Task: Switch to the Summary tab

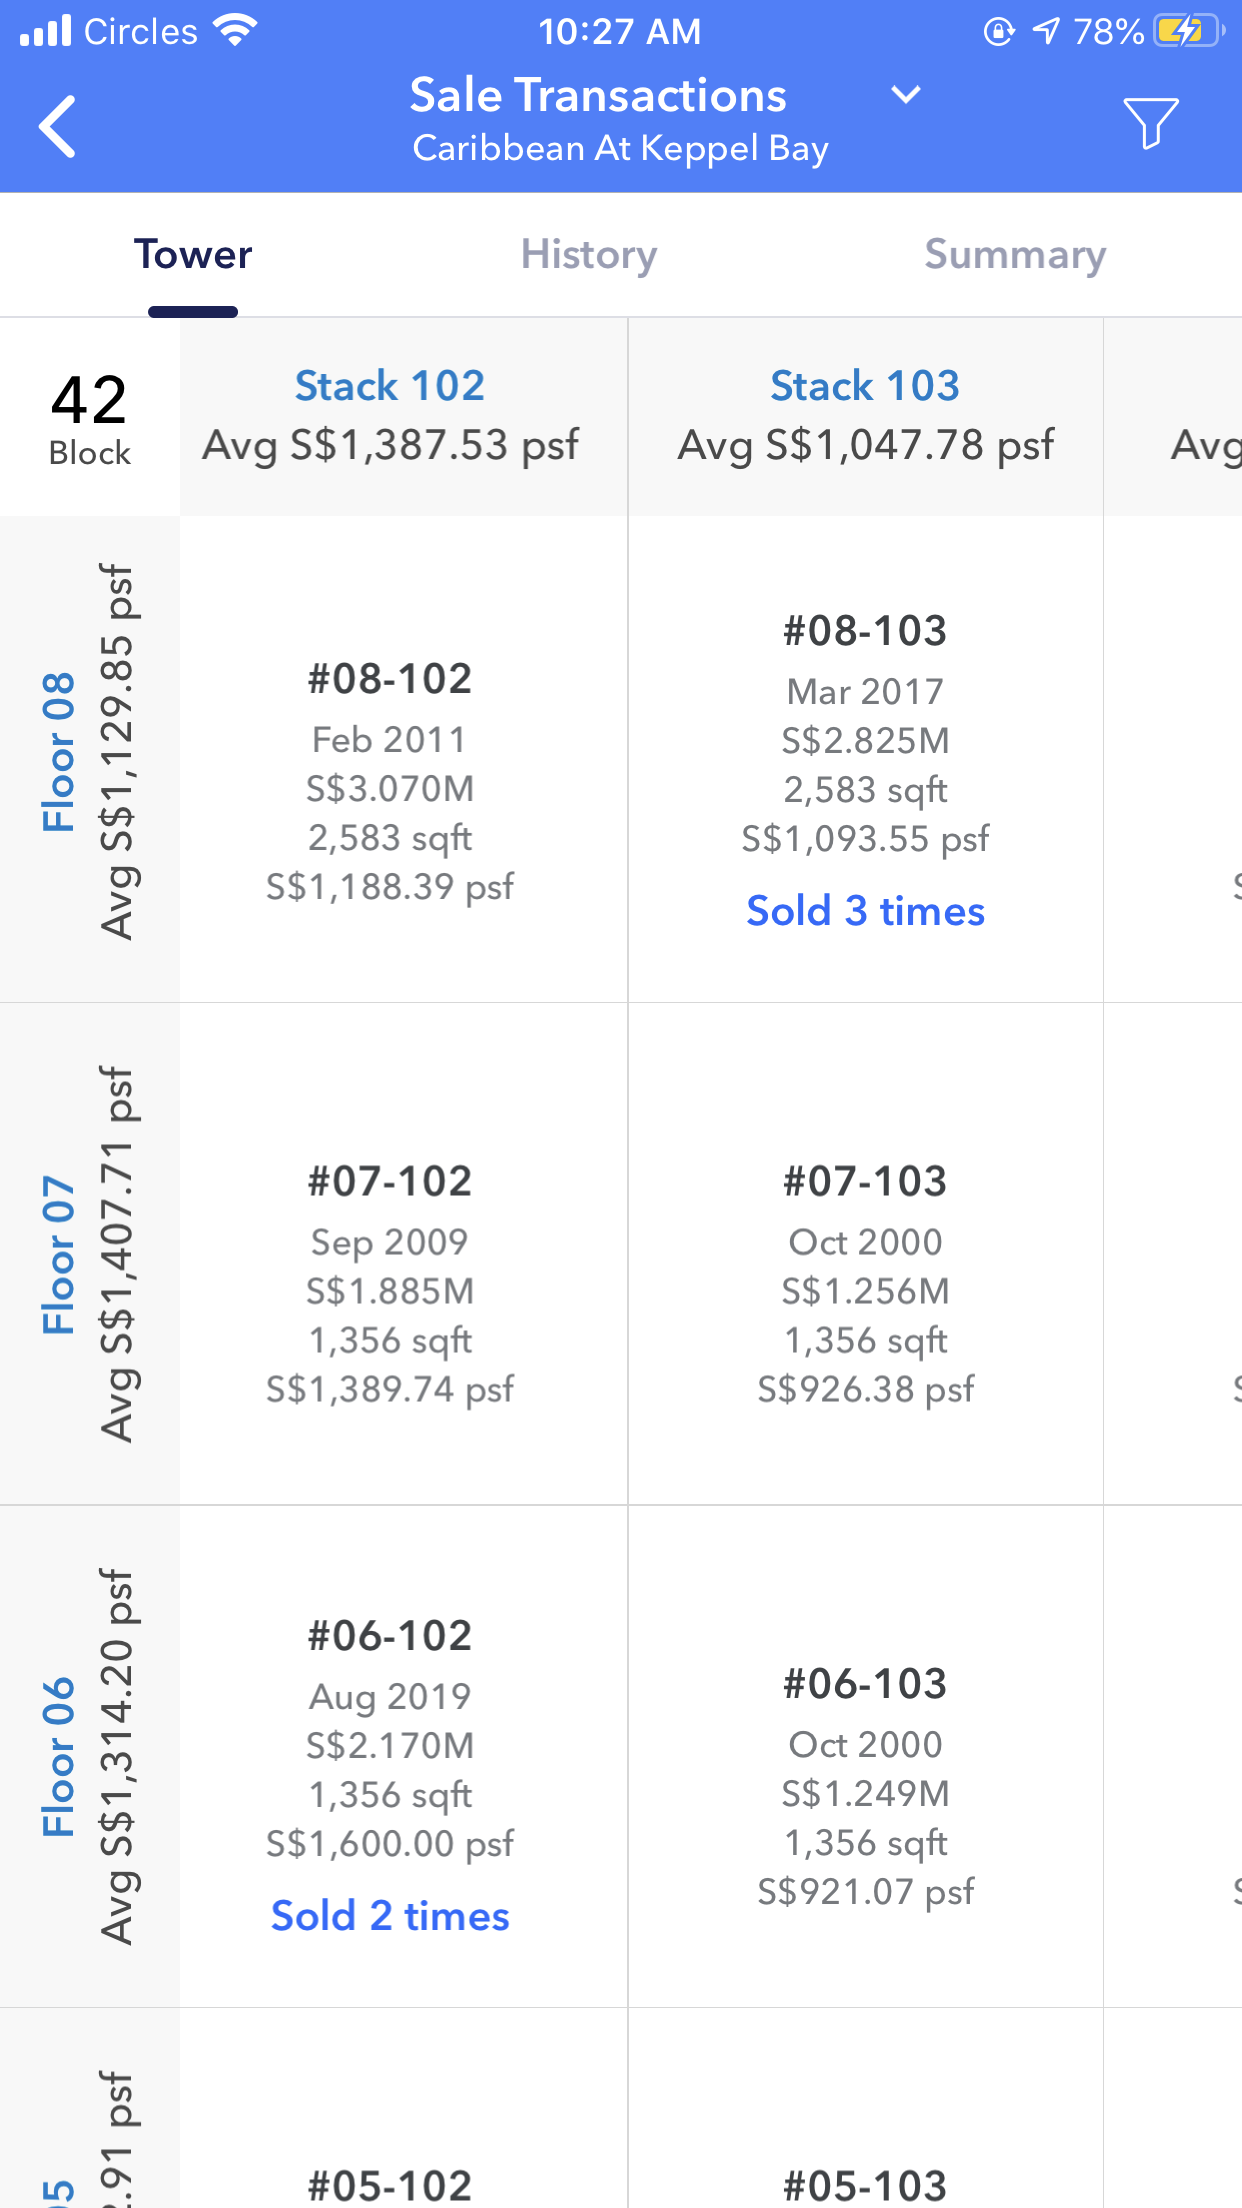Action: coord(1014,255)
